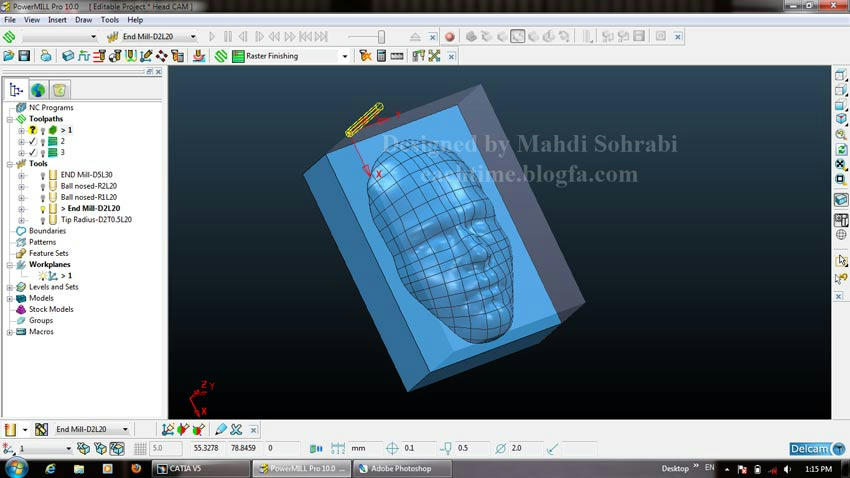This screenshot has height=478, width=850.
Task: Adjust simulation speed slider
Action: click(x=381, y=37)
